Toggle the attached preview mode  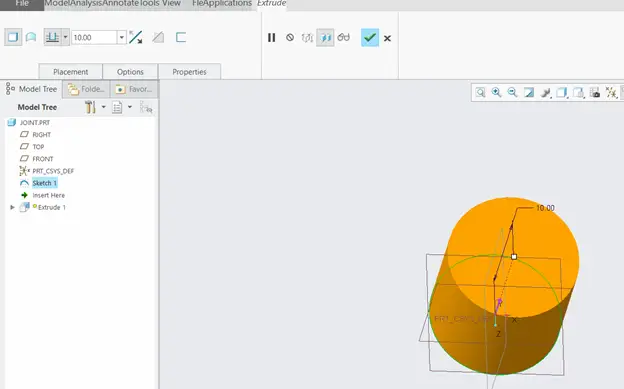click(325, 38)
